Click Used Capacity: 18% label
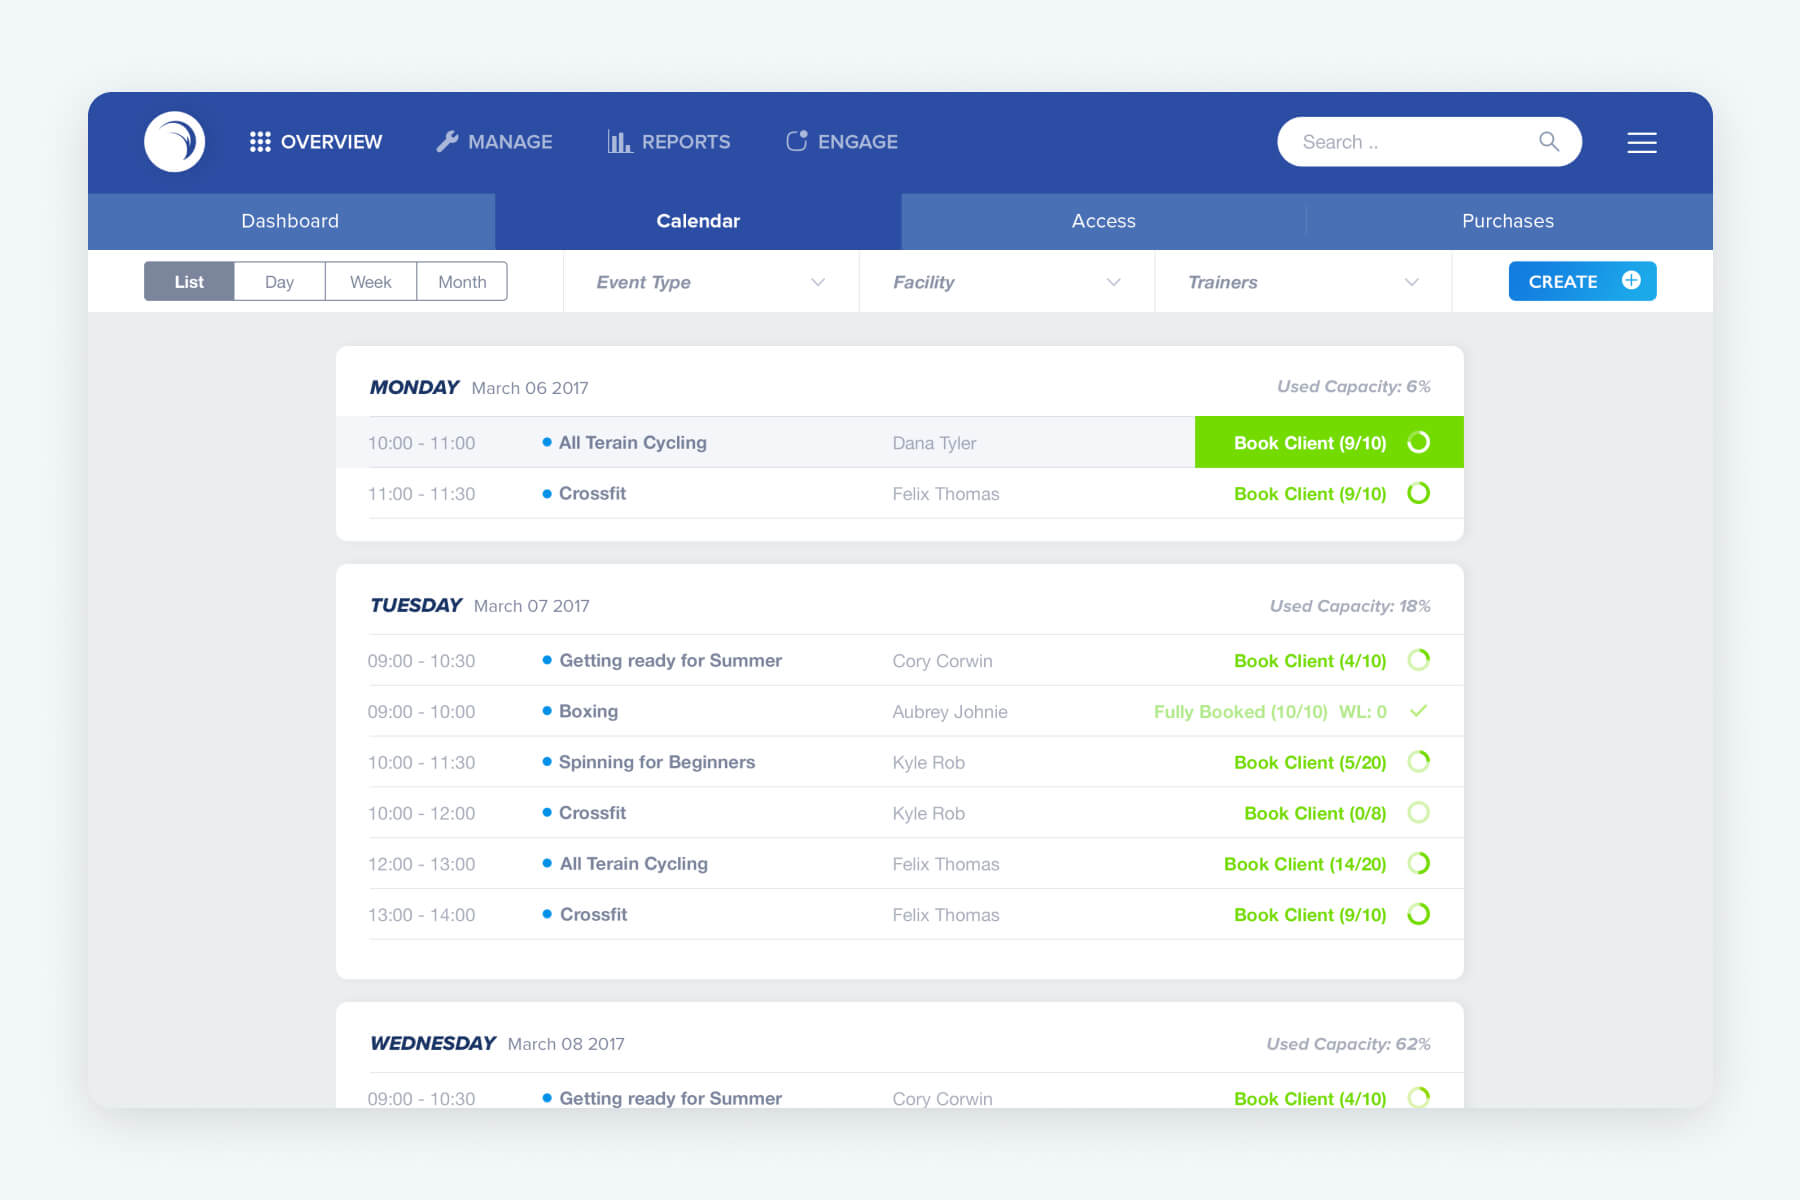The height and width of the screenshot is (1200, 1800). (1350, 606)
